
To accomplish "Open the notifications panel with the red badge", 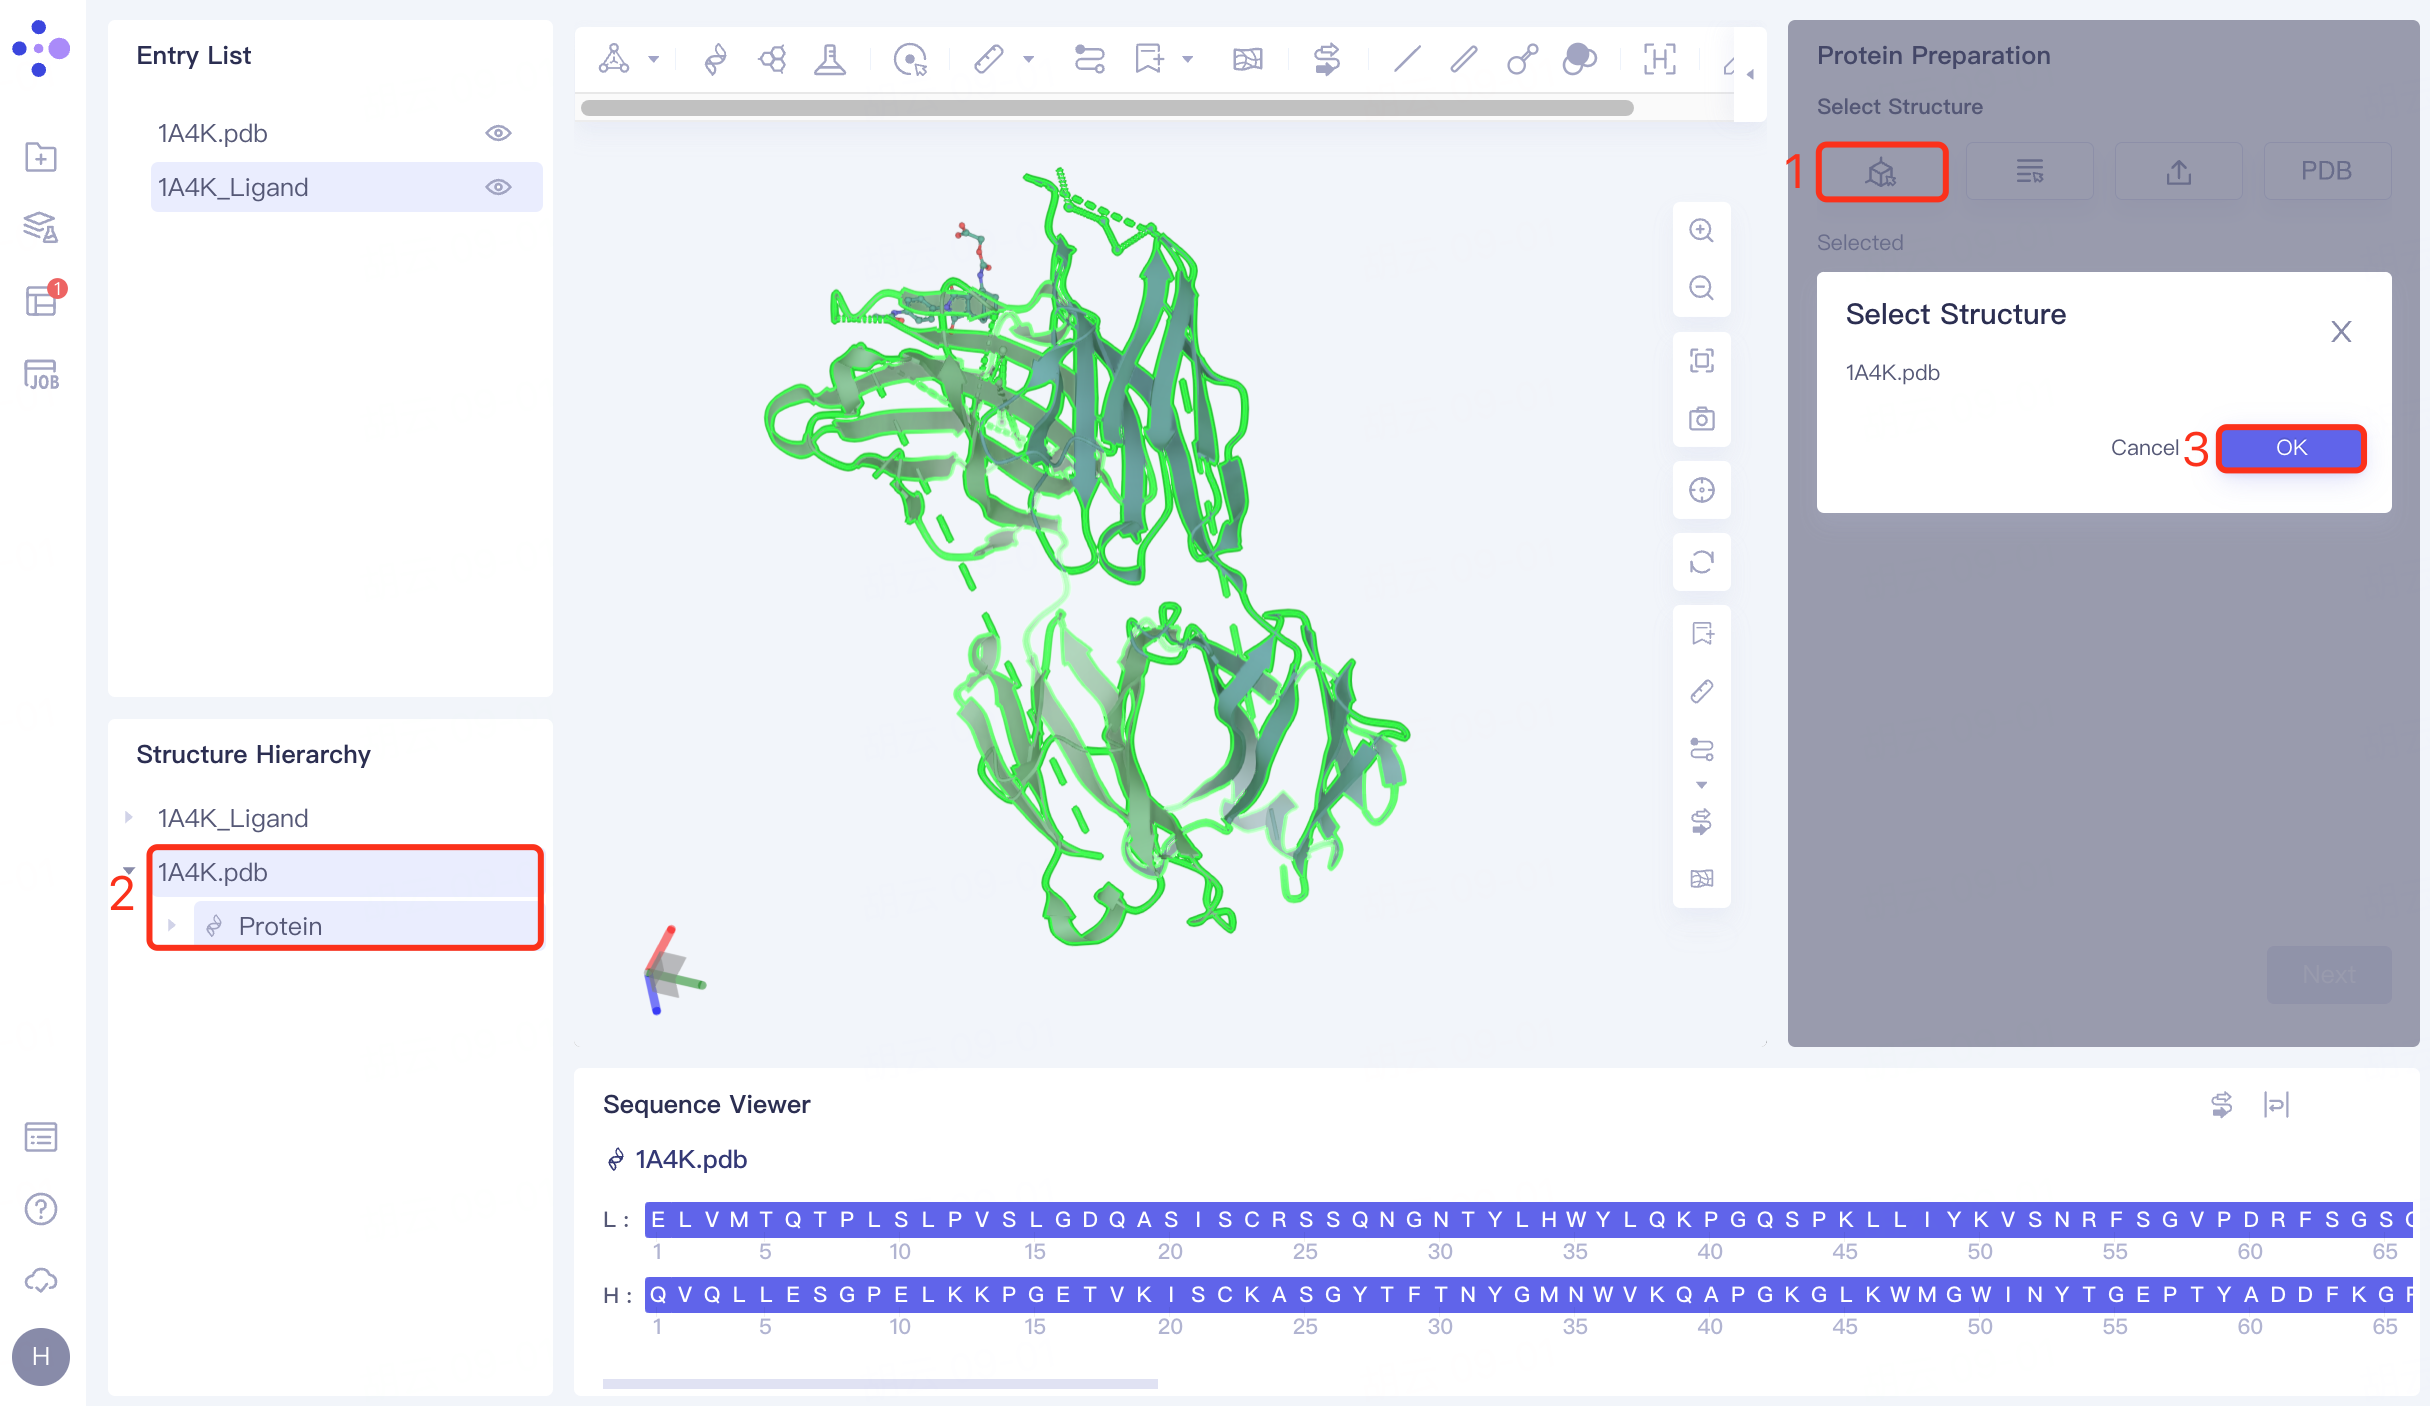I will (x=40, y=301).
